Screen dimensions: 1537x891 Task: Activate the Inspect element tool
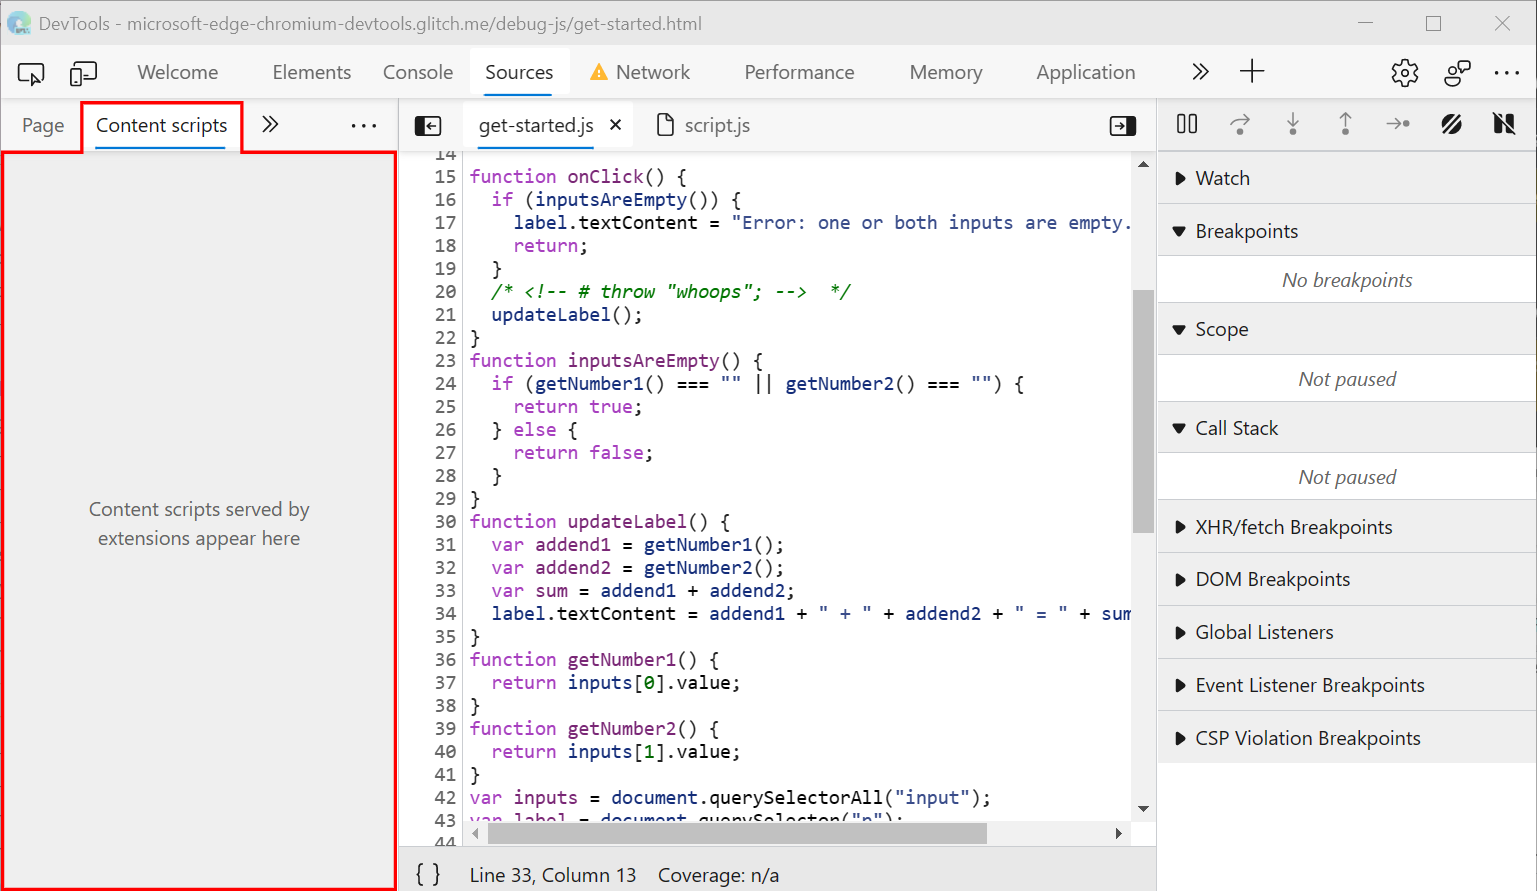pos(31,73)
